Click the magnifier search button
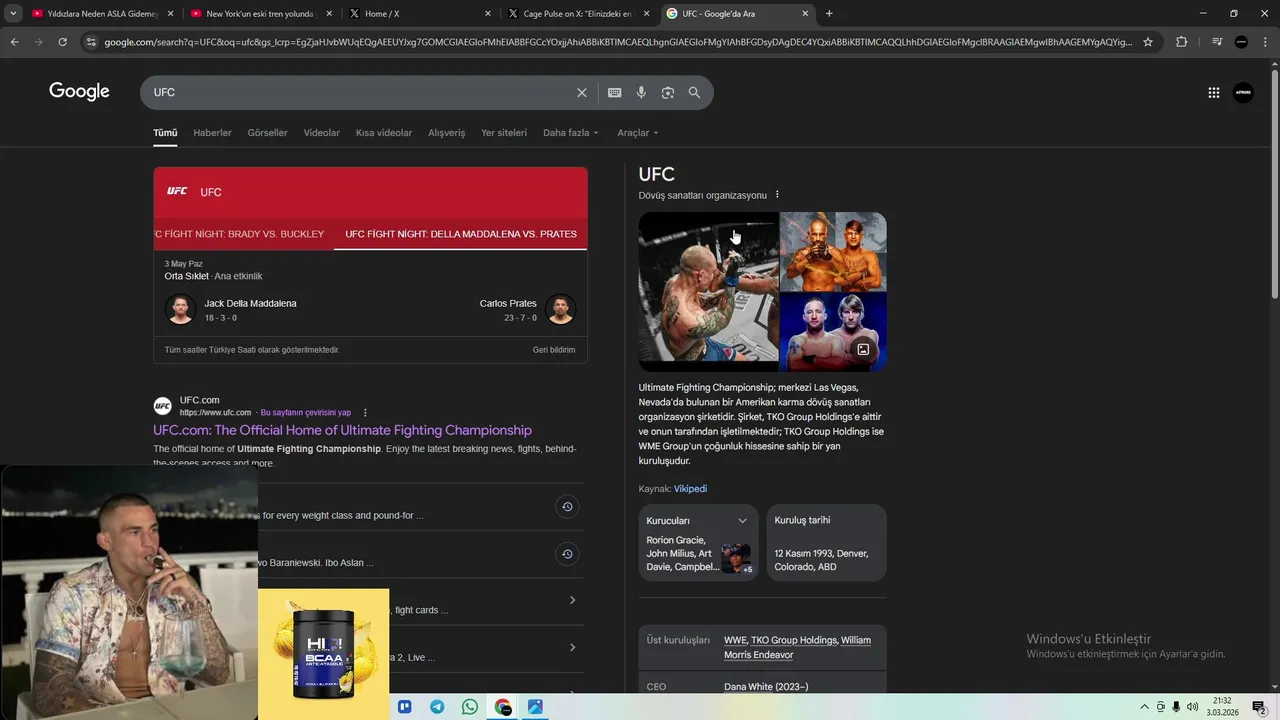The image size is (1280, 720). 694,92
